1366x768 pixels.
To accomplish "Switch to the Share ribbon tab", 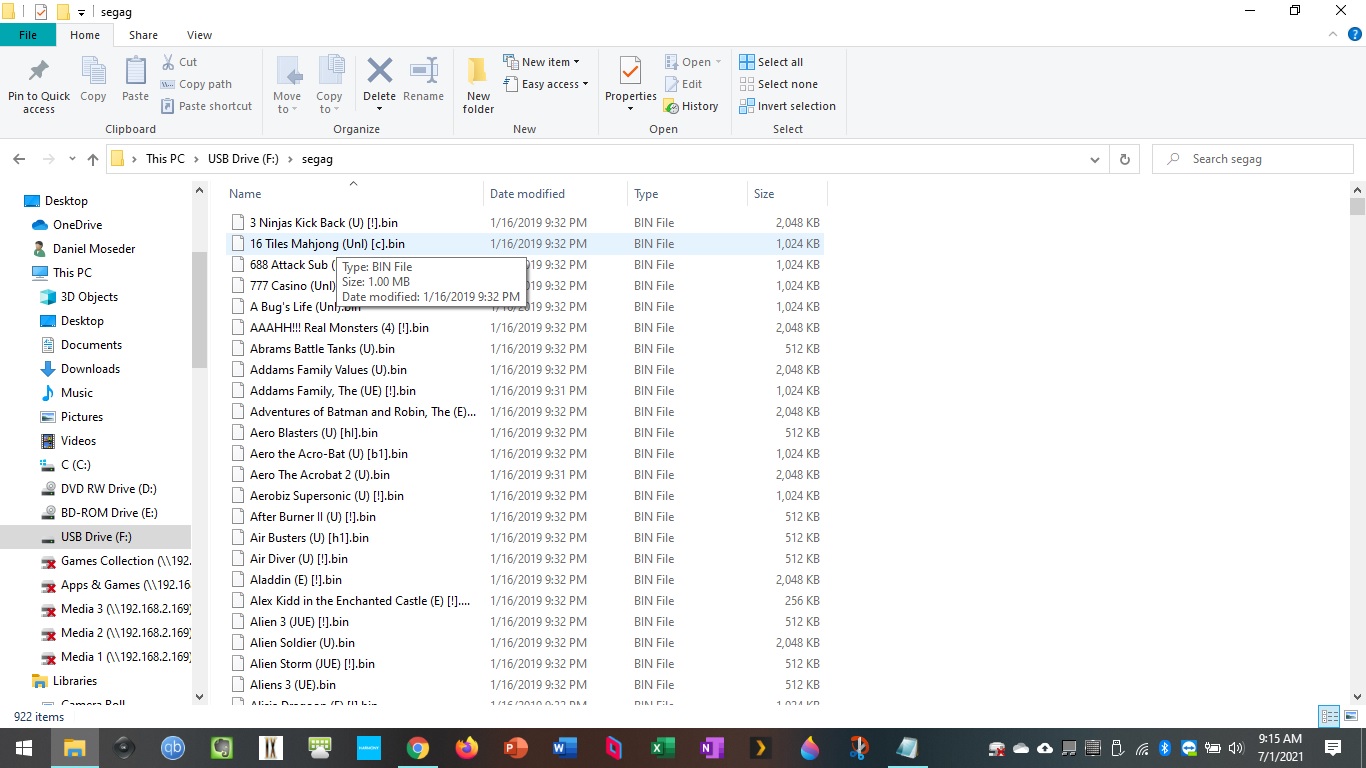I will 143,35.
